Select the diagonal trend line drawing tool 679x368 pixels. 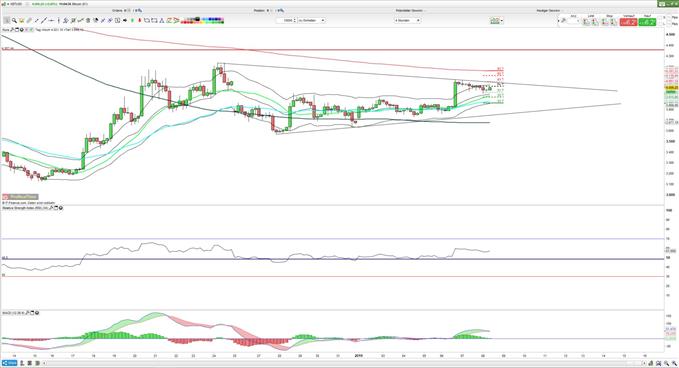[43, 20]
